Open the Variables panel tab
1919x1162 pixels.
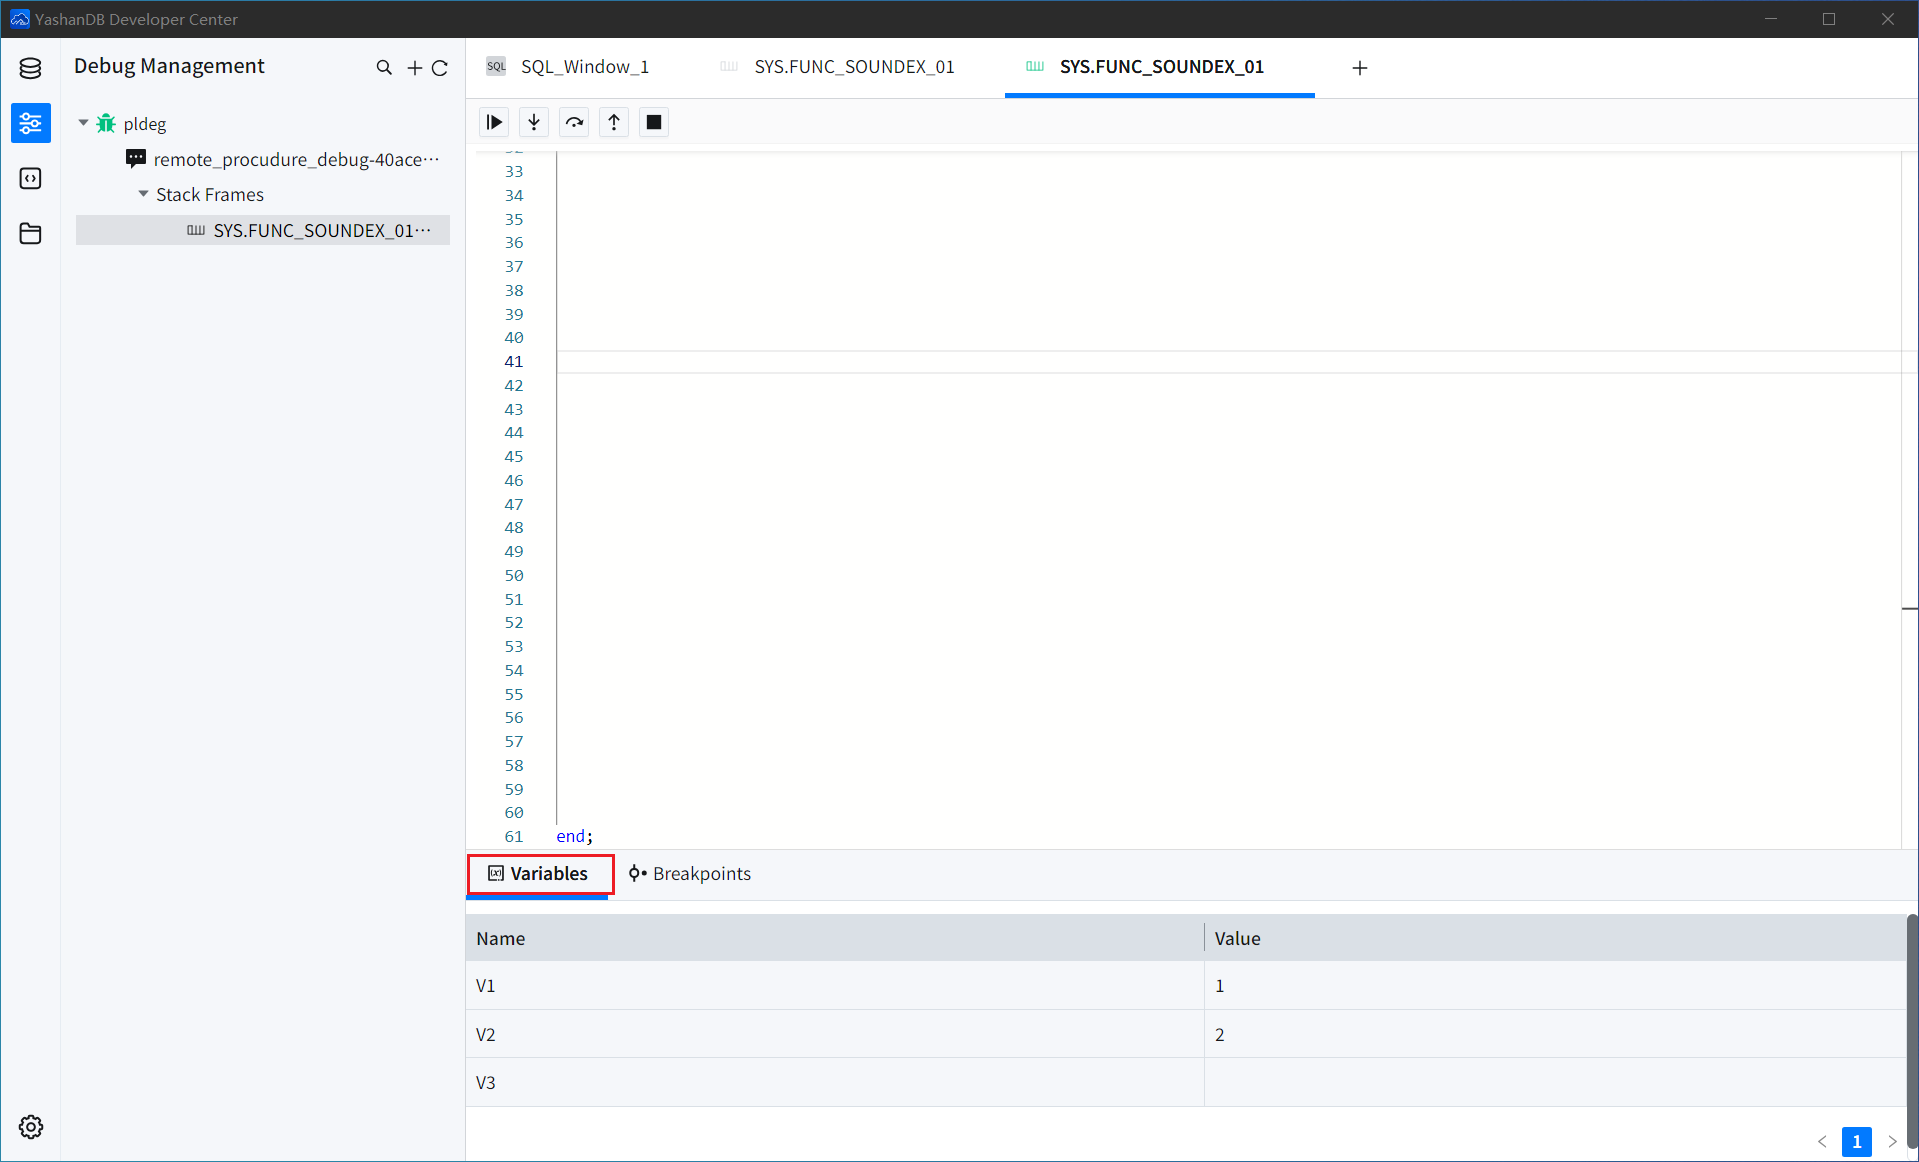tap(539, 874)
